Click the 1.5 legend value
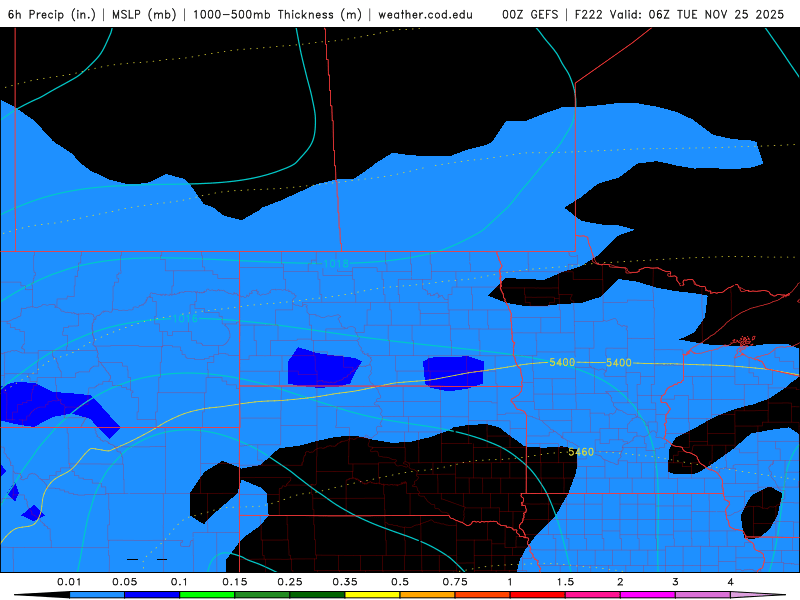The width and height of the screenshot is (800, 600). click(565, 582)
